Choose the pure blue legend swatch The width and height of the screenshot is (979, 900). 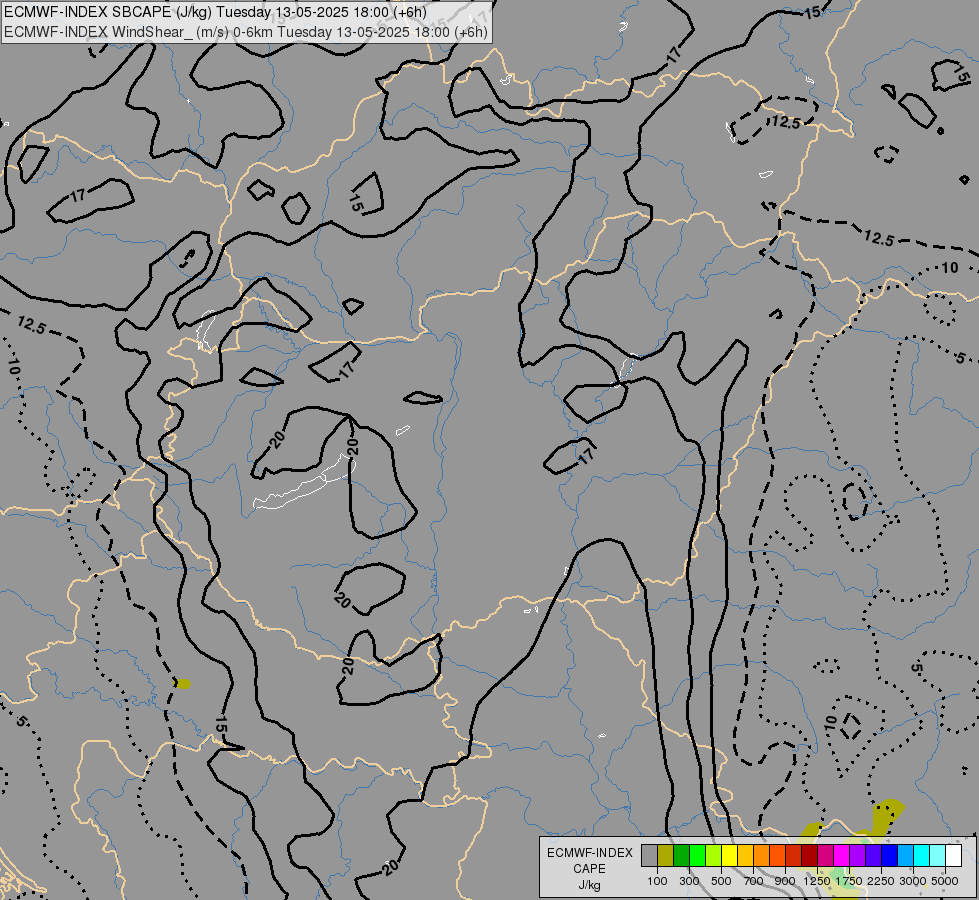890,856
